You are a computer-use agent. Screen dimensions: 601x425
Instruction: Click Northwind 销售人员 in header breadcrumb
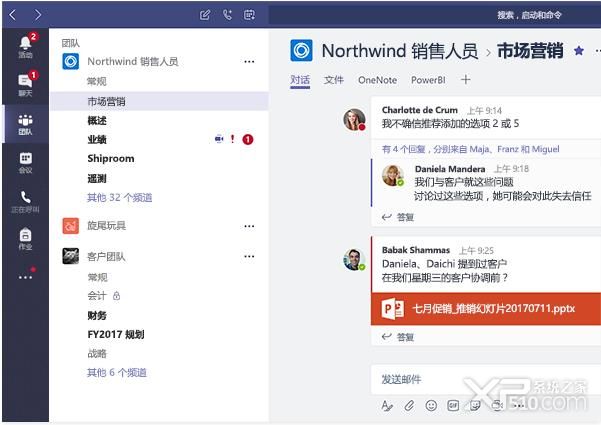tap(400, 51)
